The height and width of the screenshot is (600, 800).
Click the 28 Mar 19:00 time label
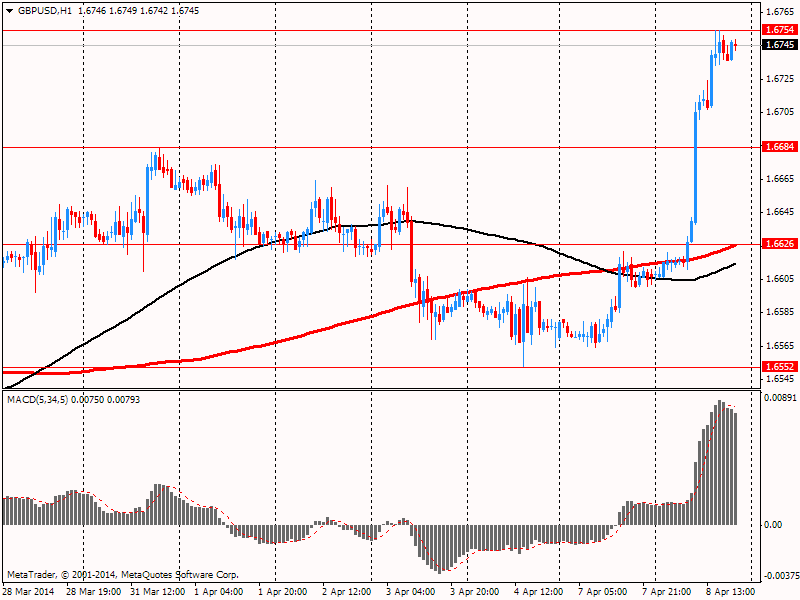click(x=94, y=592)
